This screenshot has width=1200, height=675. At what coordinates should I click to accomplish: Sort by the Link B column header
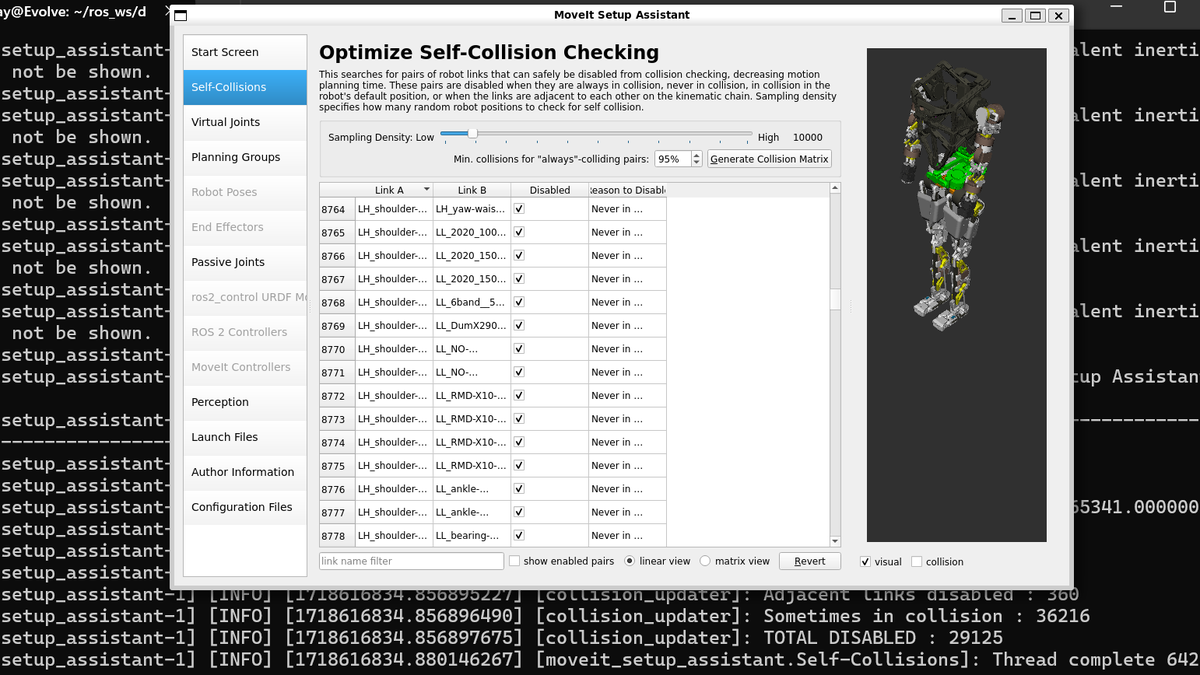(x=472, y=190)
